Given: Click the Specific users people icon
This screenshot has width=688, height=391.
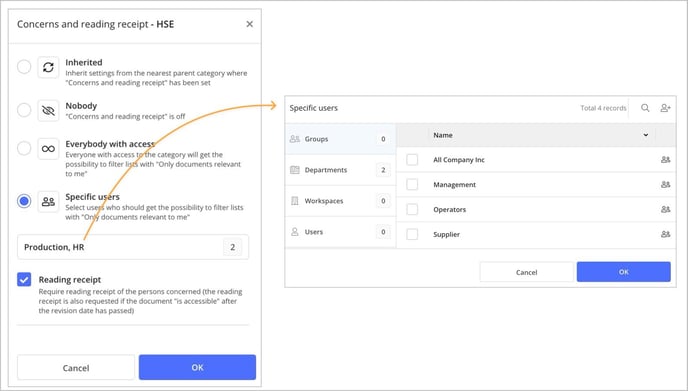Looking at the screenshot, I should click(x=48, y=201).
